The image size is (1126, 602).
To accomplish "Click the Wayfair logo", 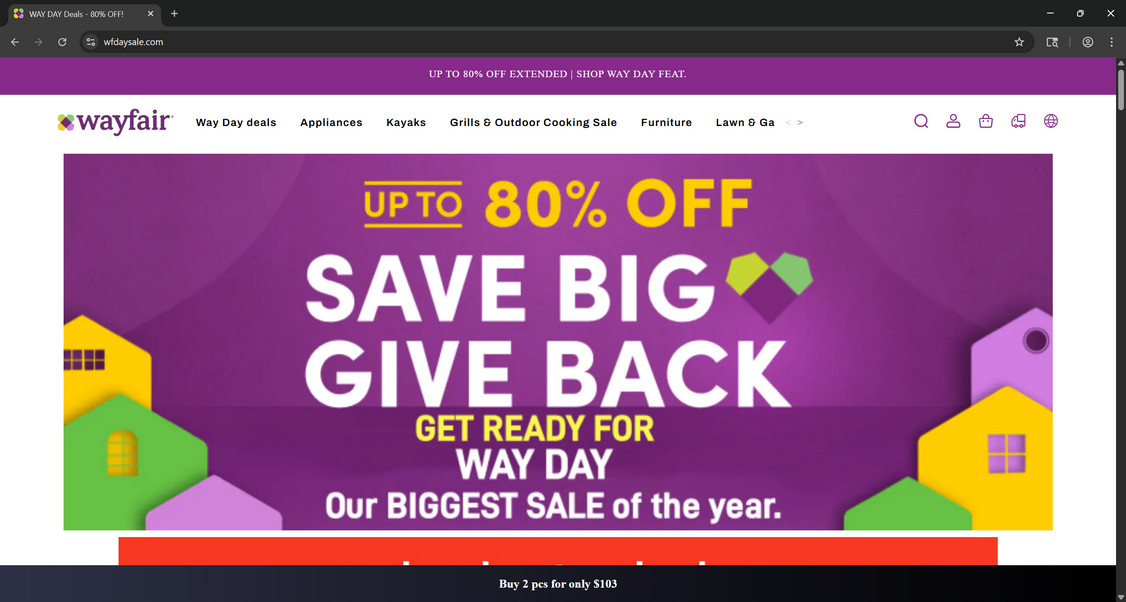I will [x=115, y=121].
